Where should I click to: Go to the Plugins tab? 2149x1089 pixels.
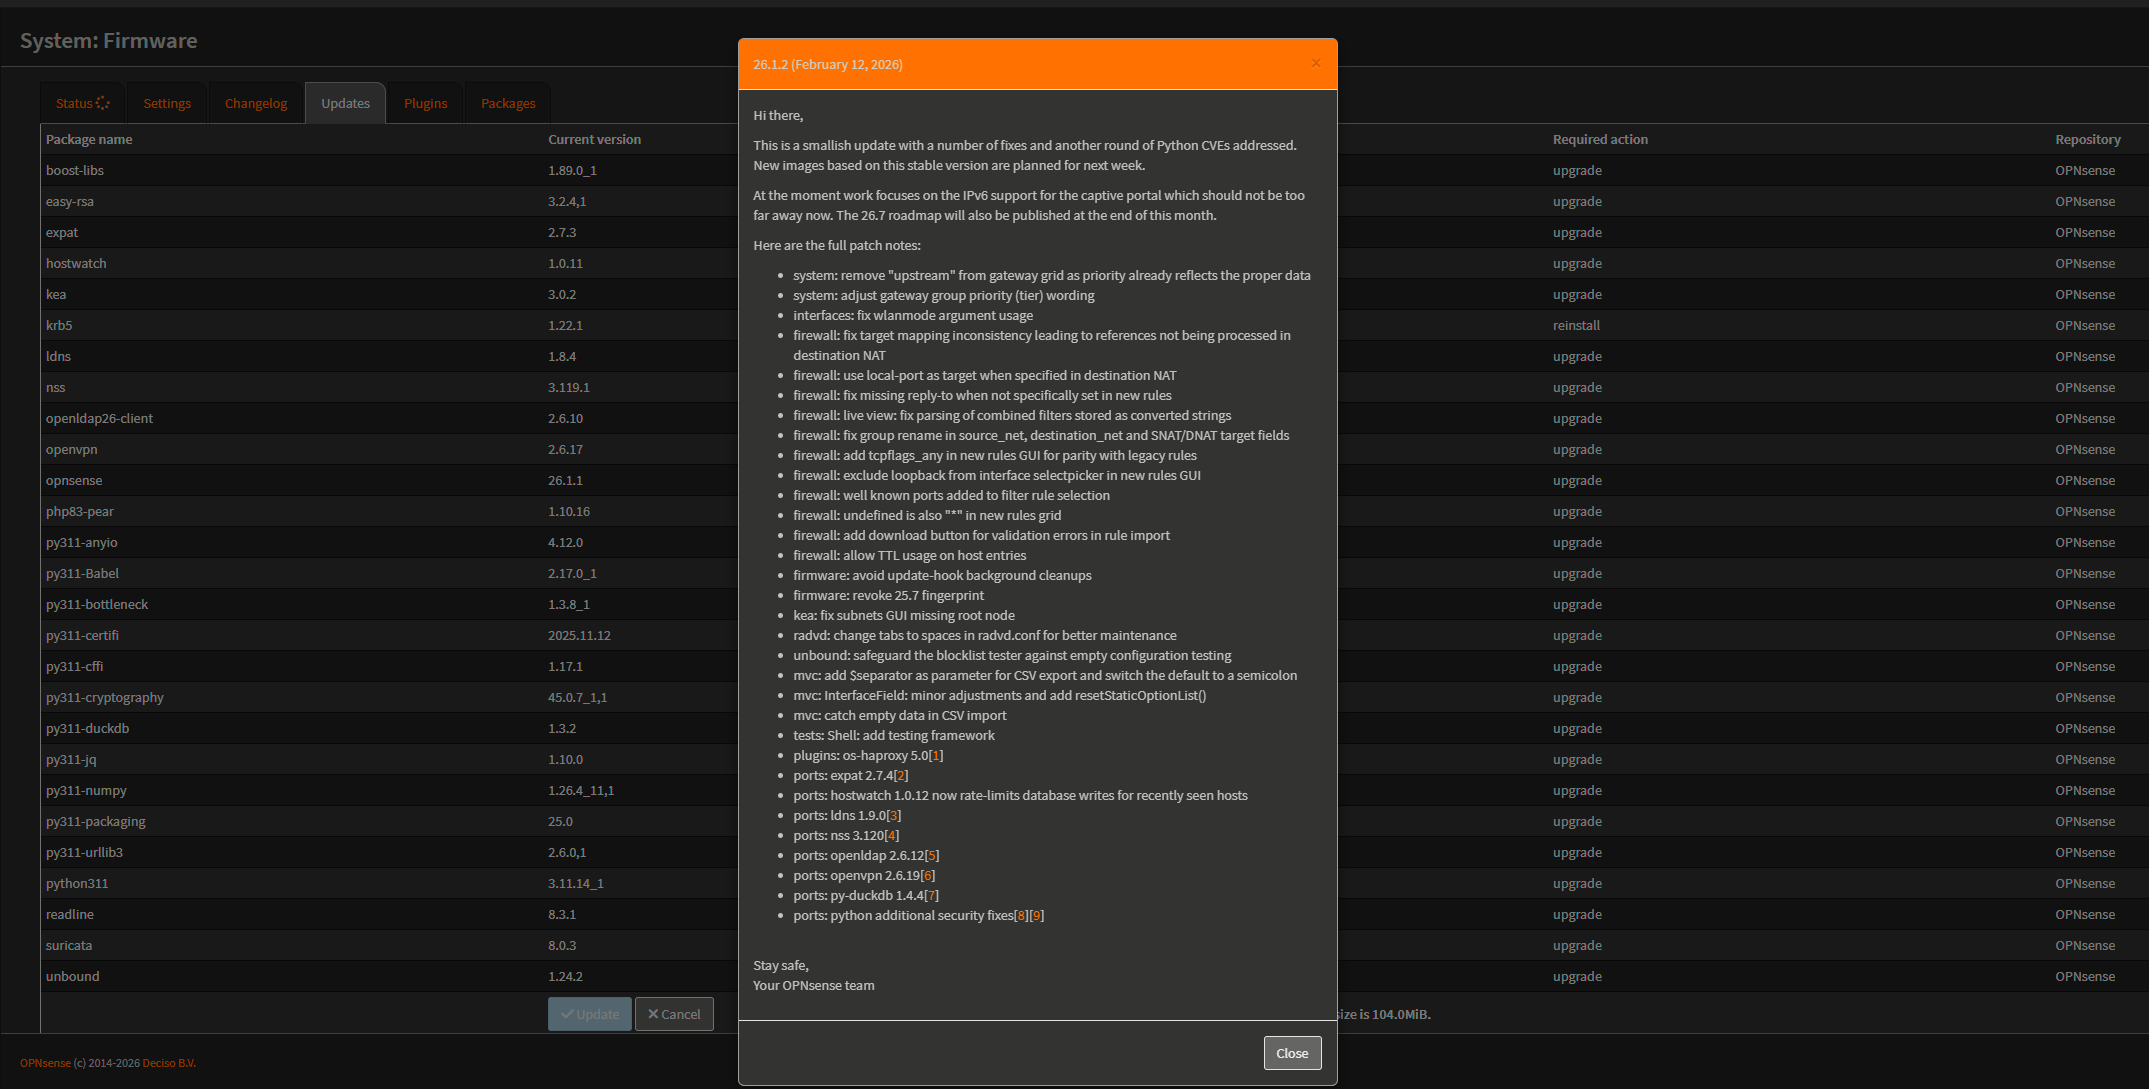(x=426, y=103)
